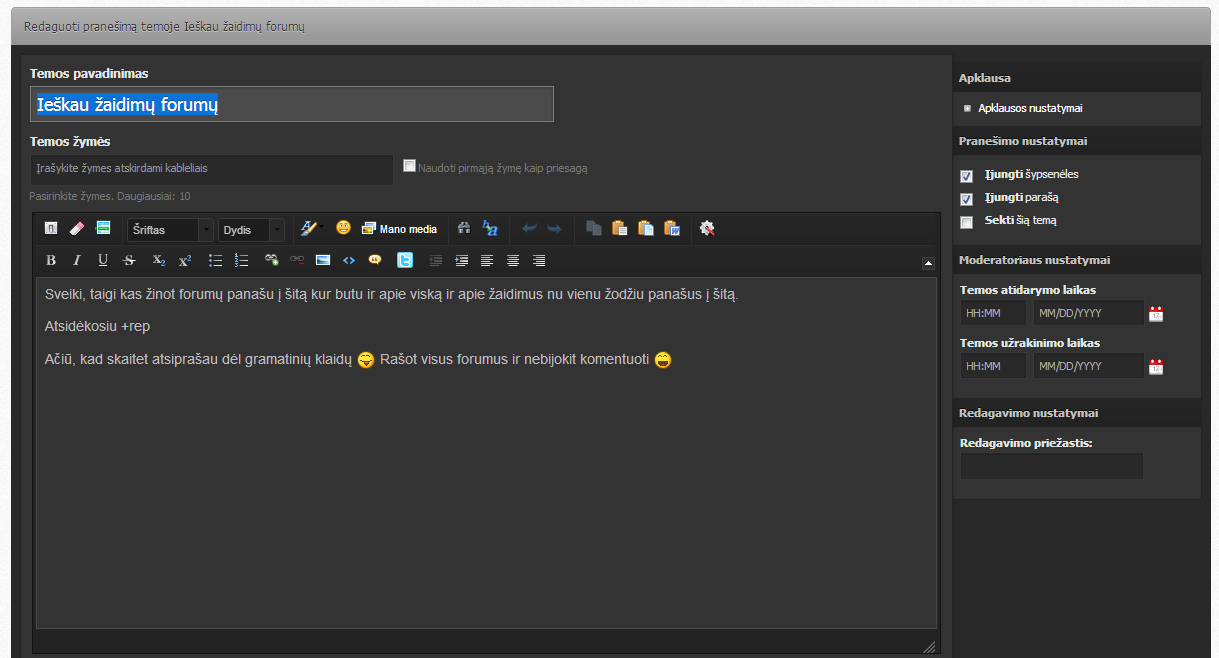This screenshot has height=658, width=1219.
Task: Insert a quote with the speech bubble icon
Action: click(375, 260)
